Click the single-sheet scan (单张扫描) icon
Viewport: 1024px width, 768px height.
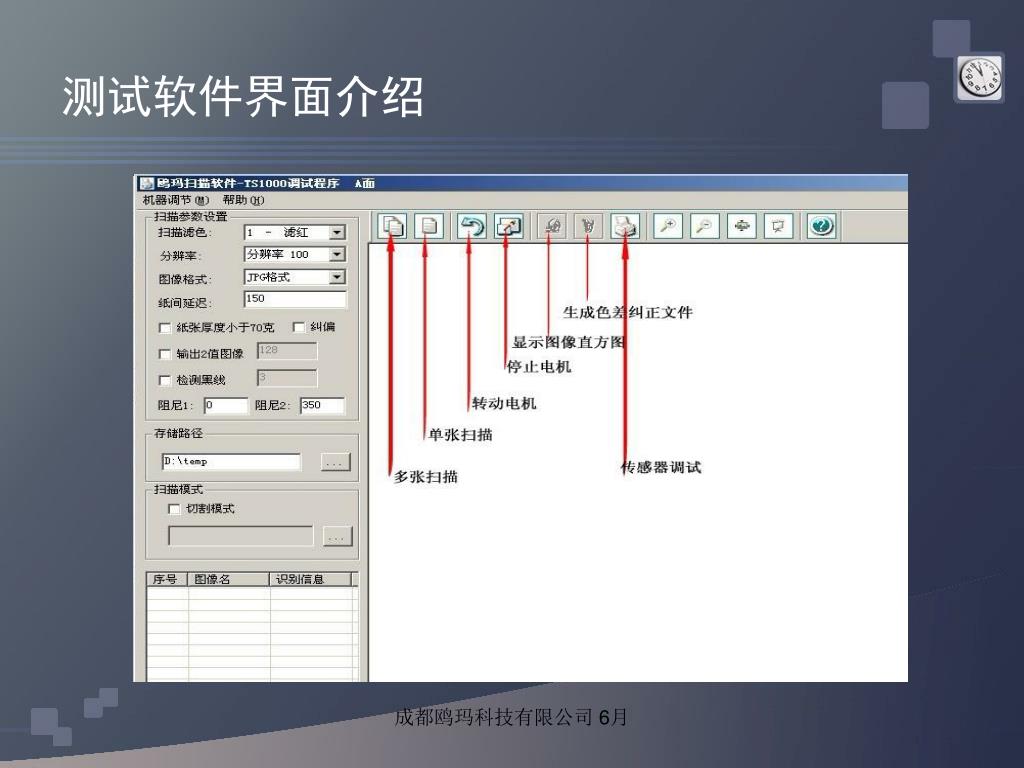[428, 227]
